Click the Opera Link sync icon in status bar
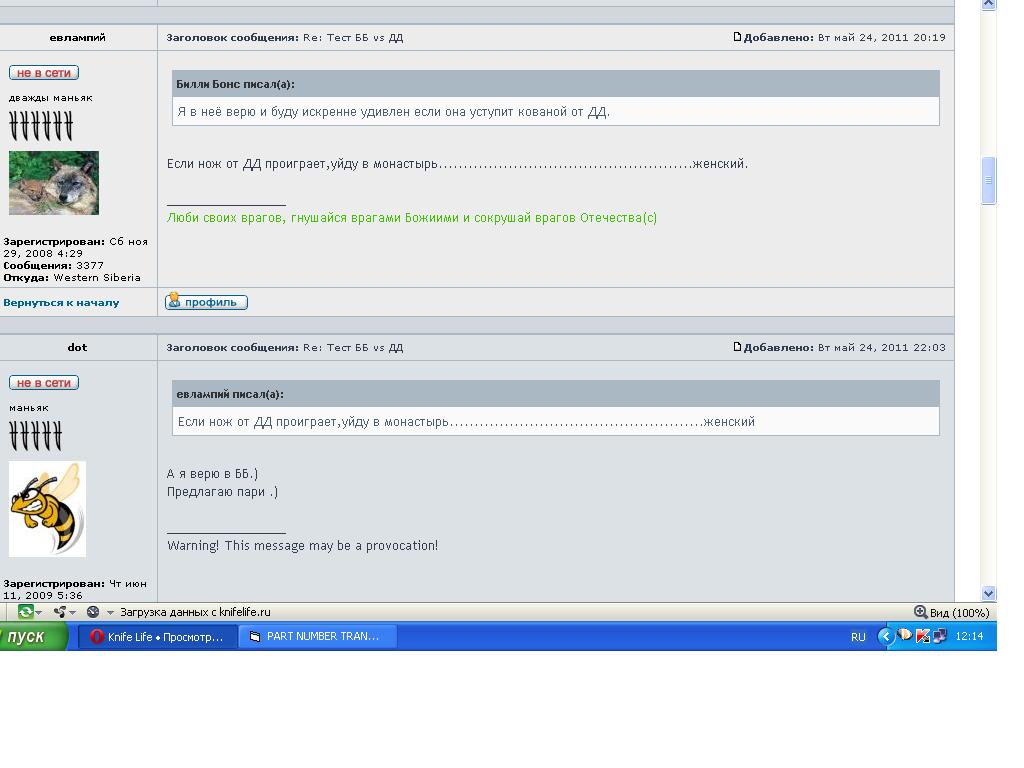1024x768 pixels. [x=25, y=612]
